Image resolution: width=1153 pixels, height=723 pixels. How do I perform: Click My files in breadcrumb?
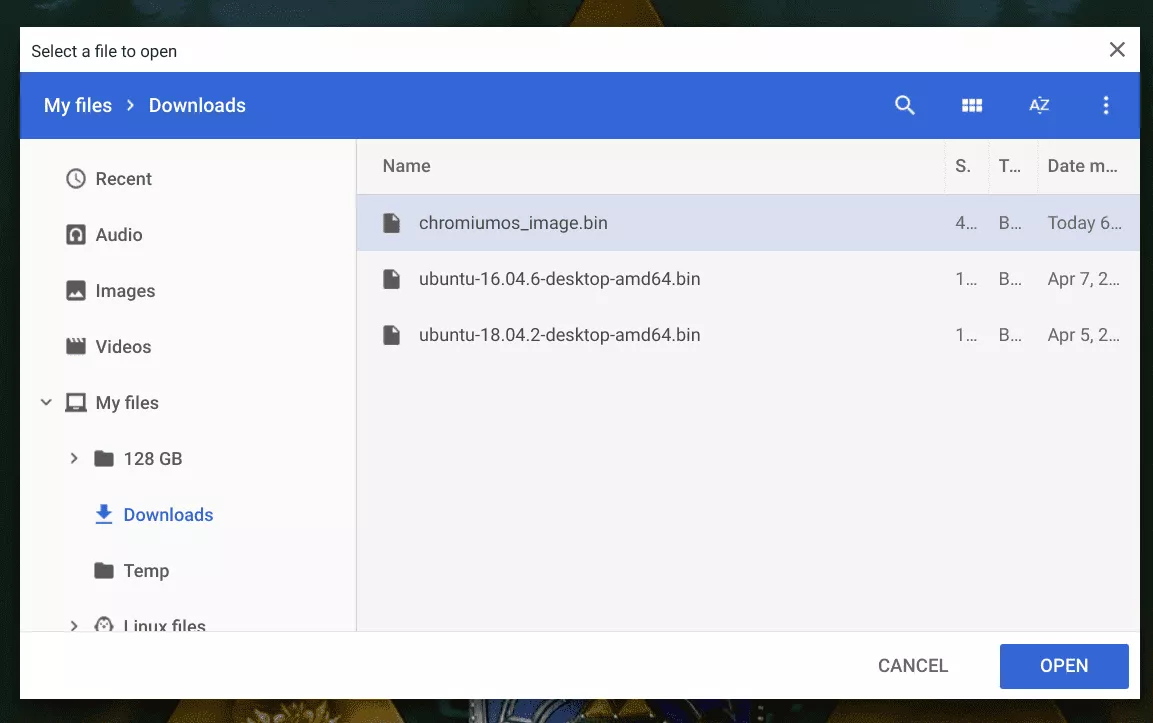(78, 106)
